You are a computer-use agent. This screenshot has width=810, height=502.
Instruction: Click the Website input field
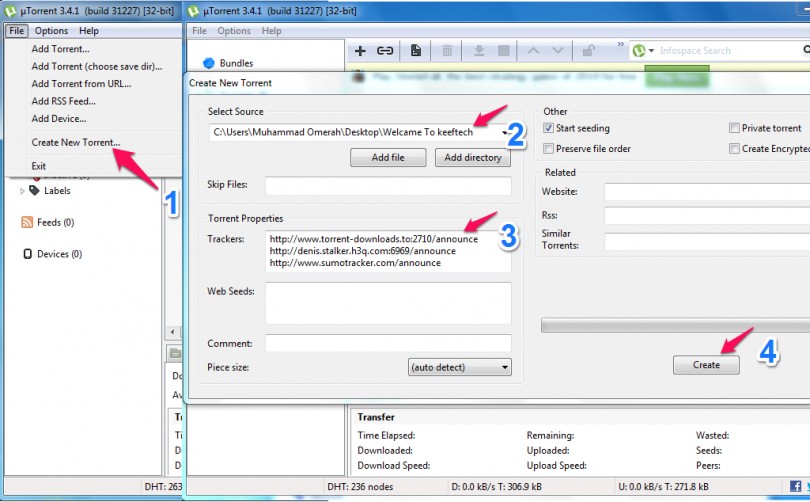click(x=707, y=192)
